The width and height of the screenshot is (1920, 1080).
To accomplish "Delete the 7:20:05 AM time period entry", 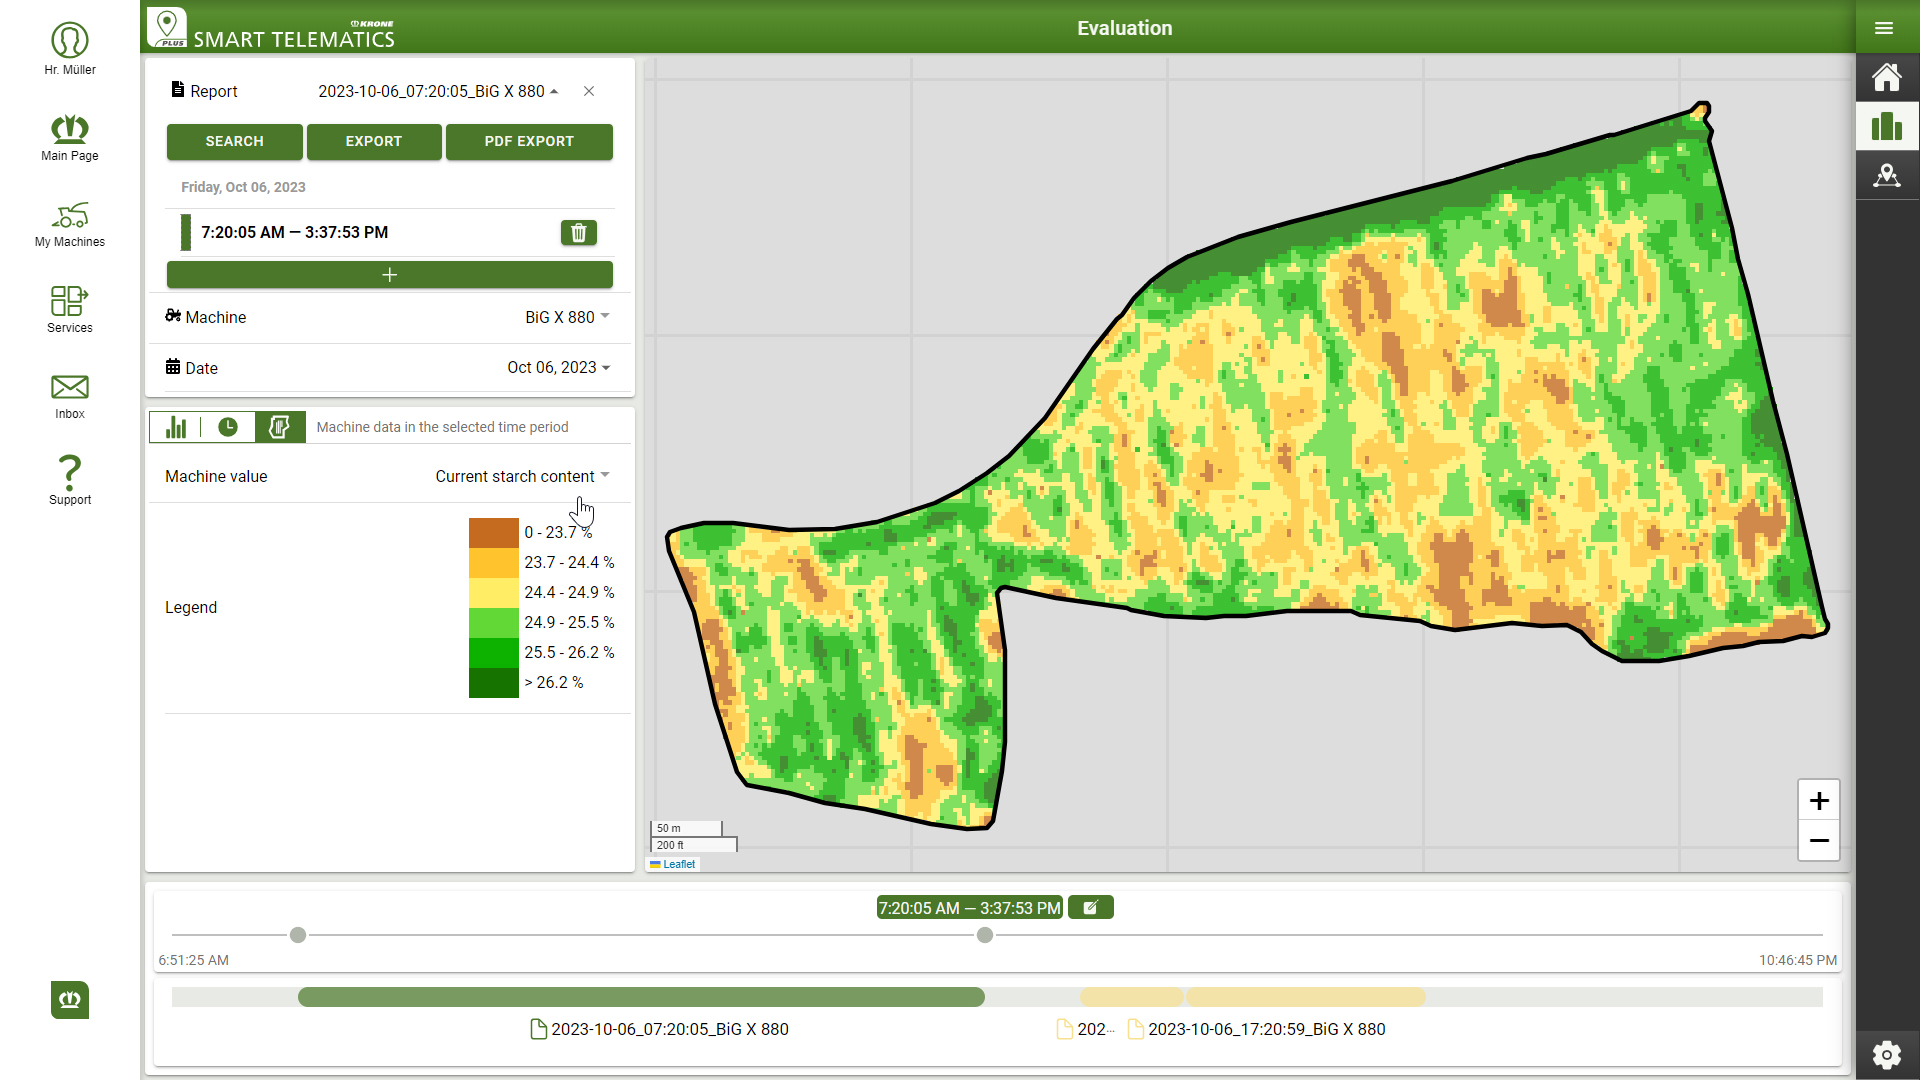I will (578, 233).
